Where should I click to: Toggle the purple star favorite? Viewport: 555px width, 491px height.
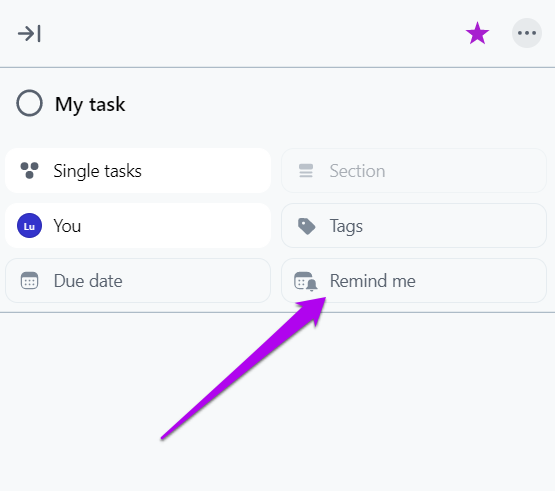[x=477, y=33]
